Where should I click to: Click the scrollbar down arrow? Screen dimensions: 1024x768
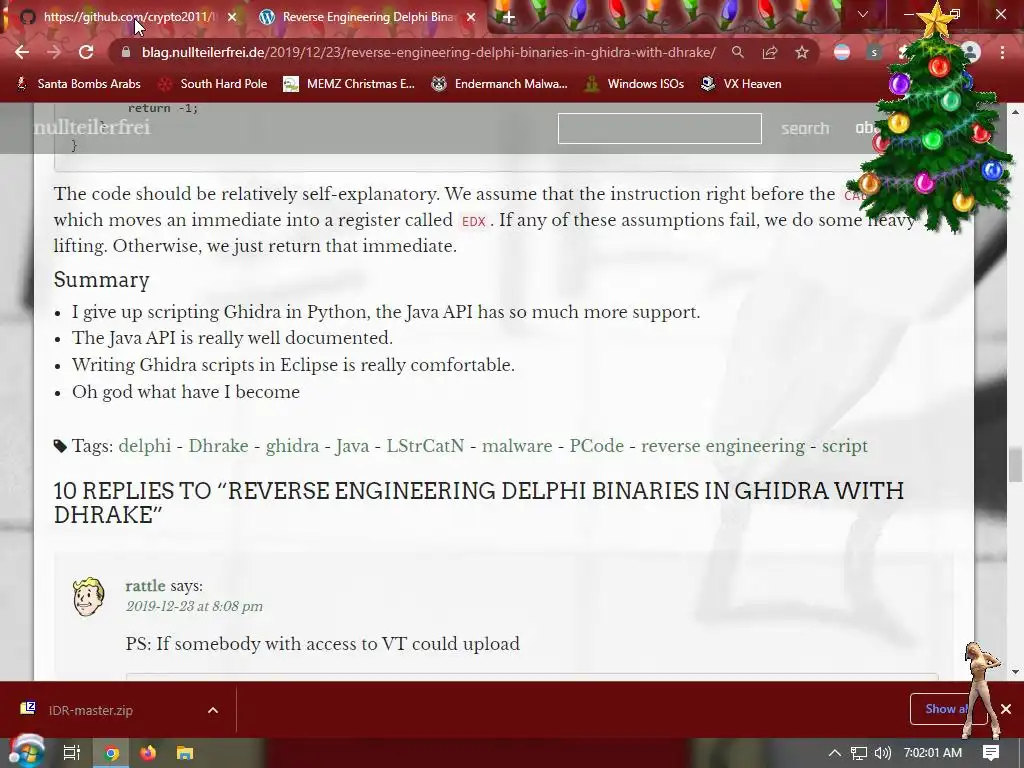coord(1015,672)
